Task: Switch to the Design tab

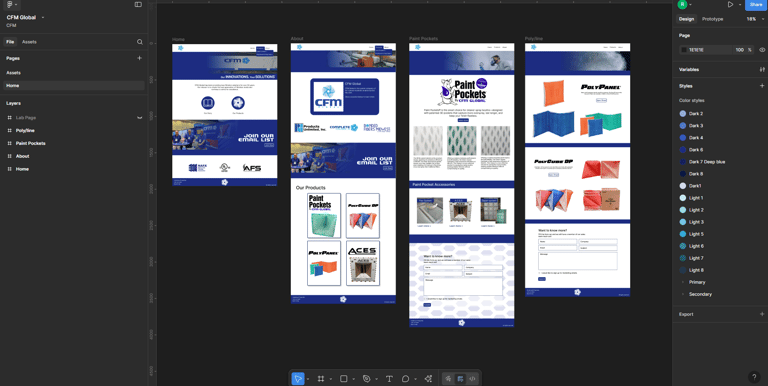Action: tap(686, 19)
